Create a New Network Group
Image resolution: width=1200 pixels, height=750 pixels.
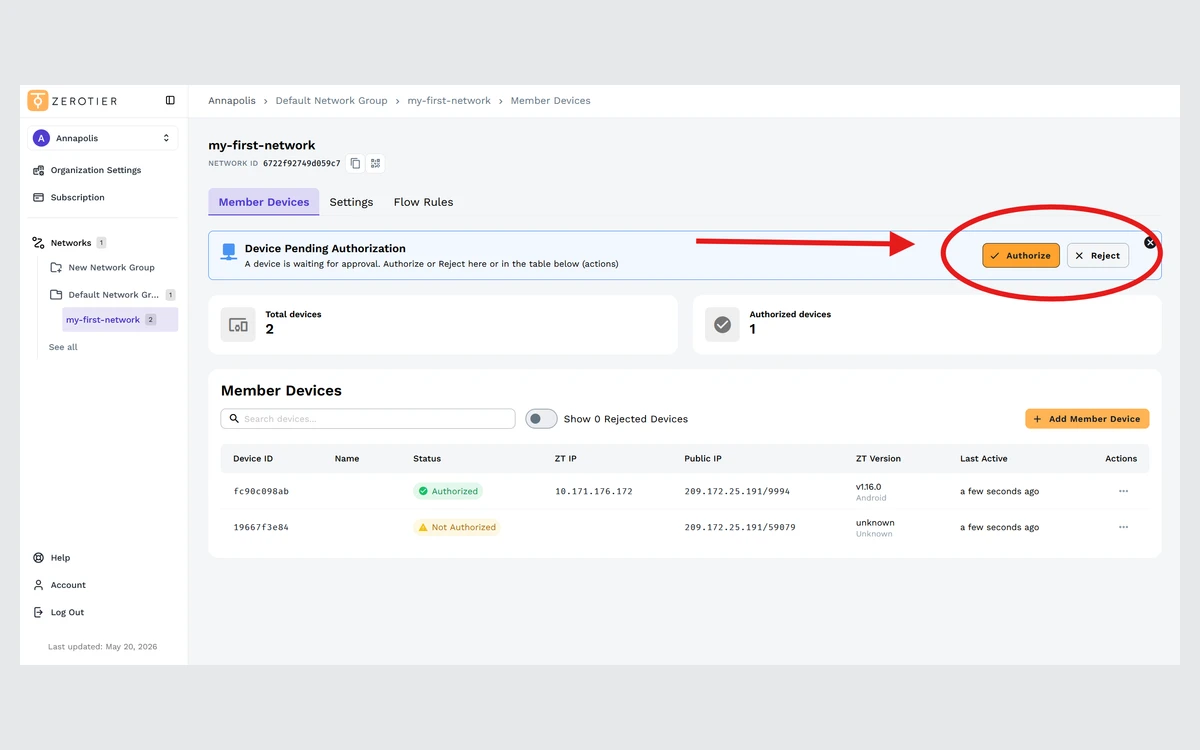104,268
